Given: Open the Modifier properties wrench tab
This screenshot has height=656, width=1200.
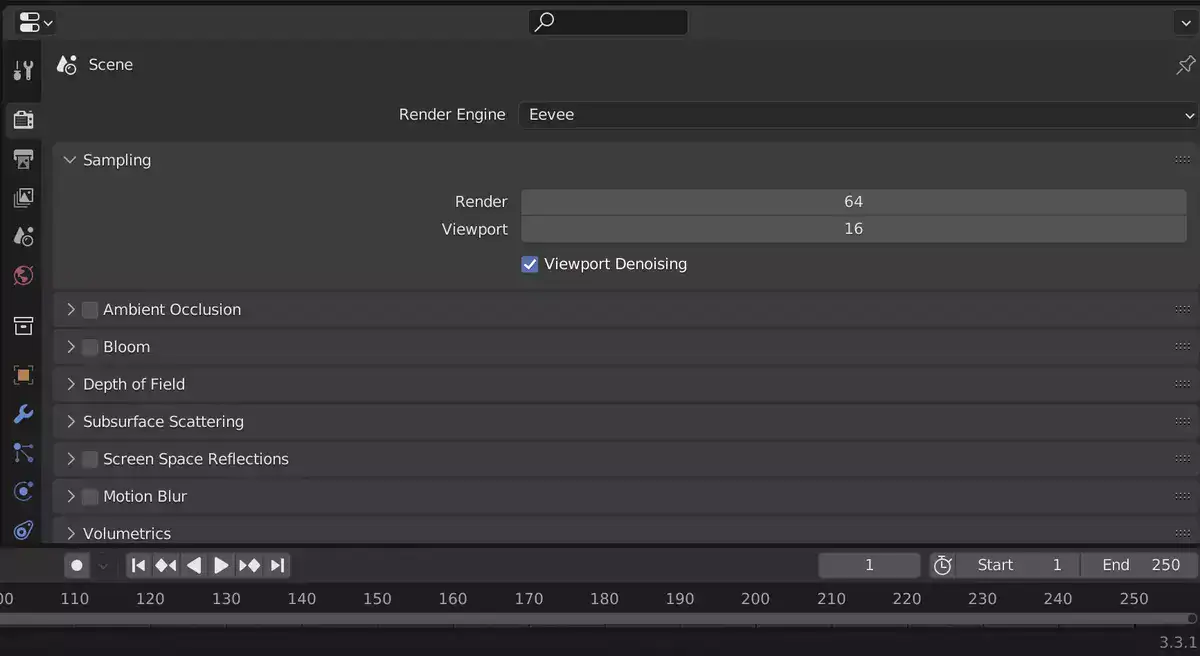Looking at the screenshot, I should 23,414.
